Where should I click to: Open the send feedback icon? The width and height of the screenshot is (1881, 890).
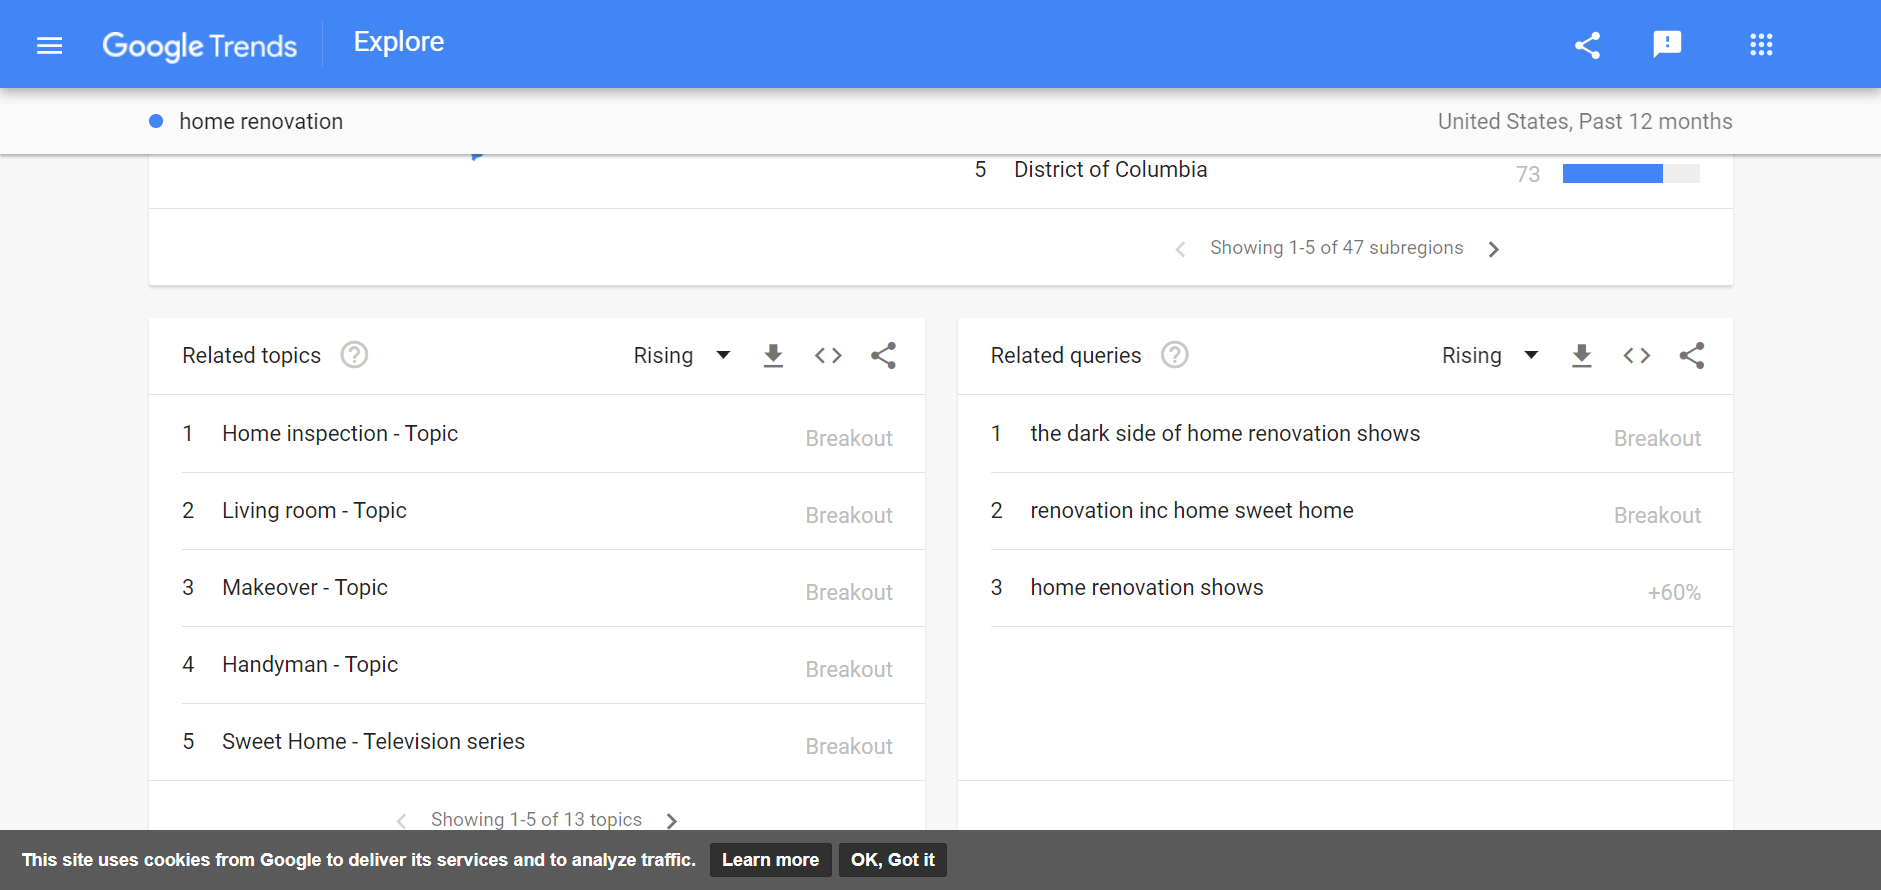(x=1667, y=44)
